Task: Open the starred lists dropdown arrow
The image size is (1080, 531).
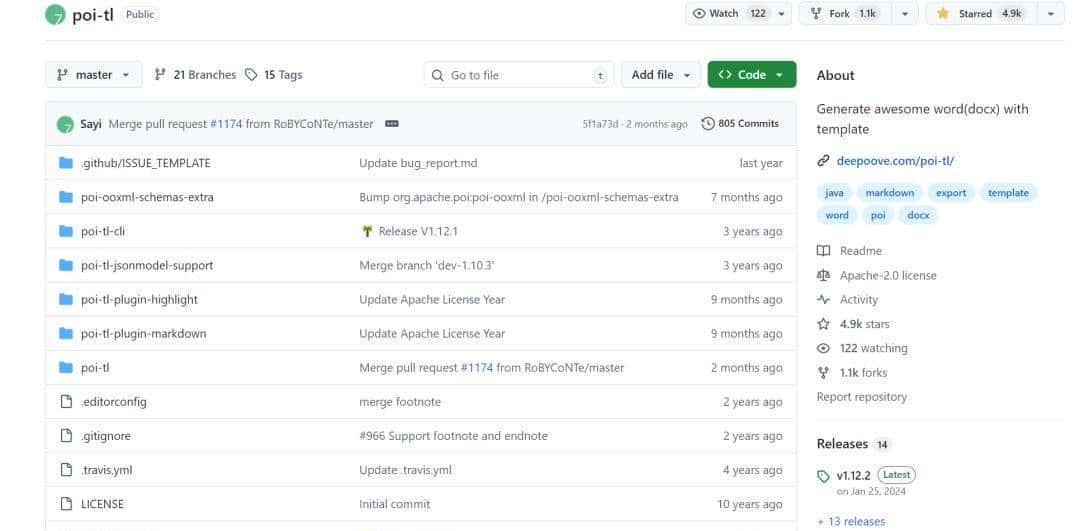Action: [1050, 14]
